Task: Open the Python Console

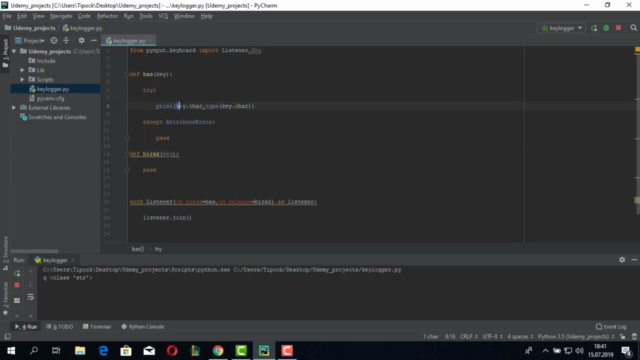Action: pyautogui.click(x=143, y=327)
